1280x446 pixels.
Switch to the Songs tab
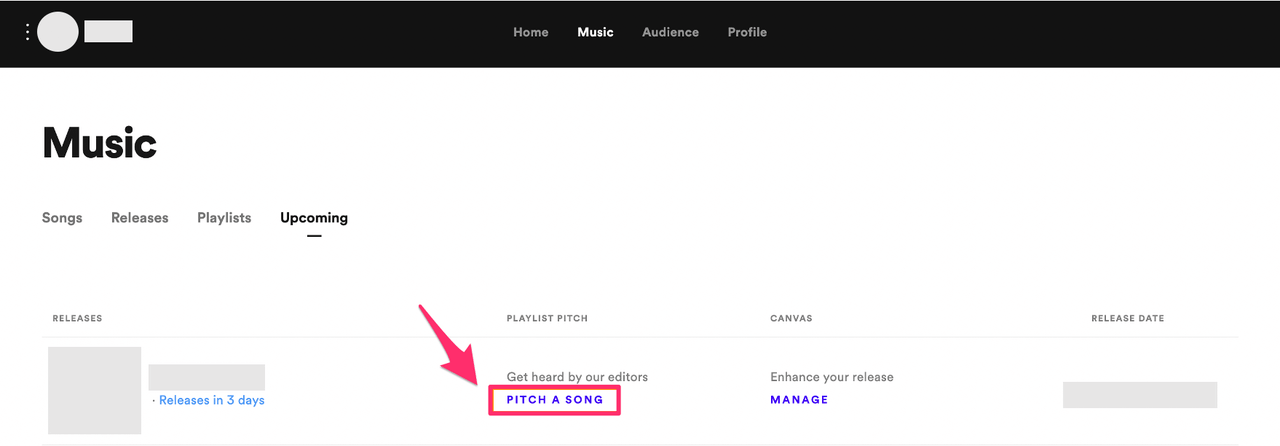coord(62,218)
